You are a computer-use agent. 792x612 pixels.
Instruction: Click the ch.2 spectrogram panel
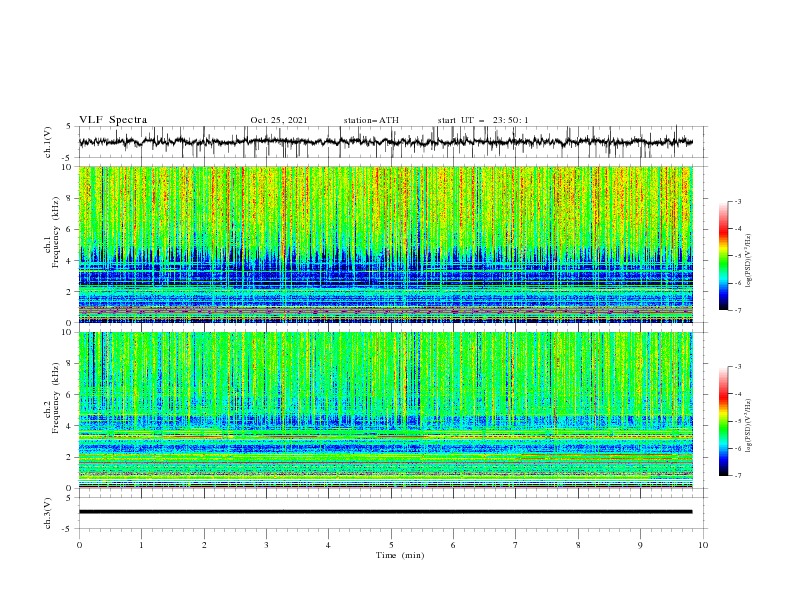point(385,410)
